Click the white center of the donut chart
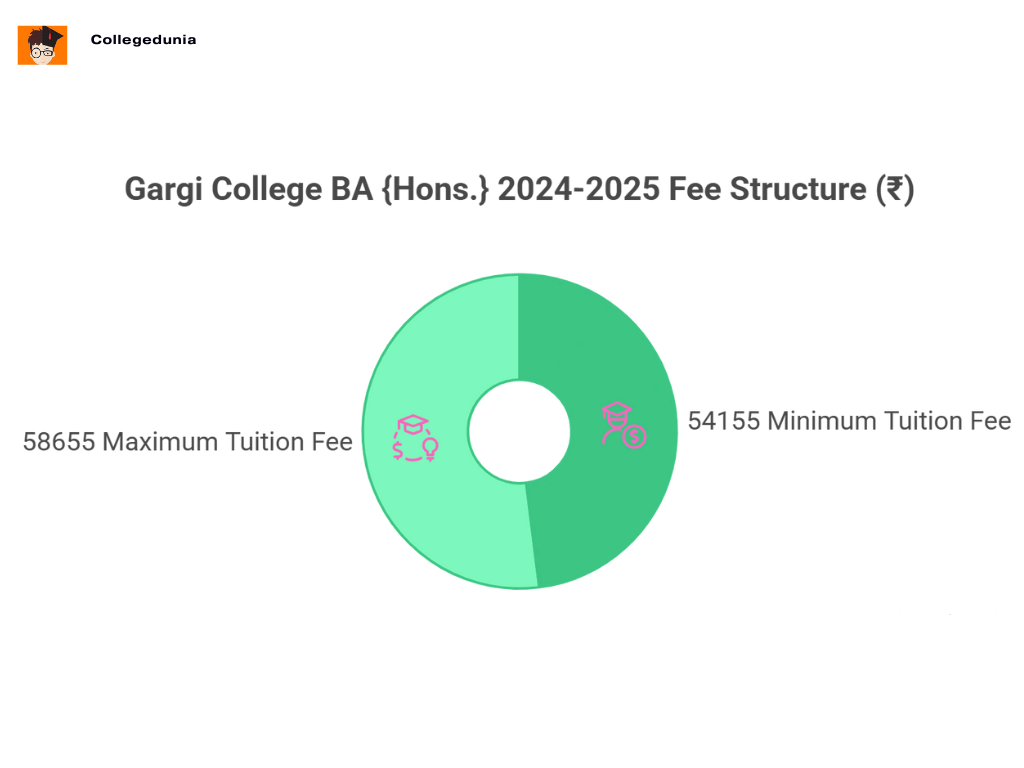This screenshot has height=768, width=1024. pos(518,431)
